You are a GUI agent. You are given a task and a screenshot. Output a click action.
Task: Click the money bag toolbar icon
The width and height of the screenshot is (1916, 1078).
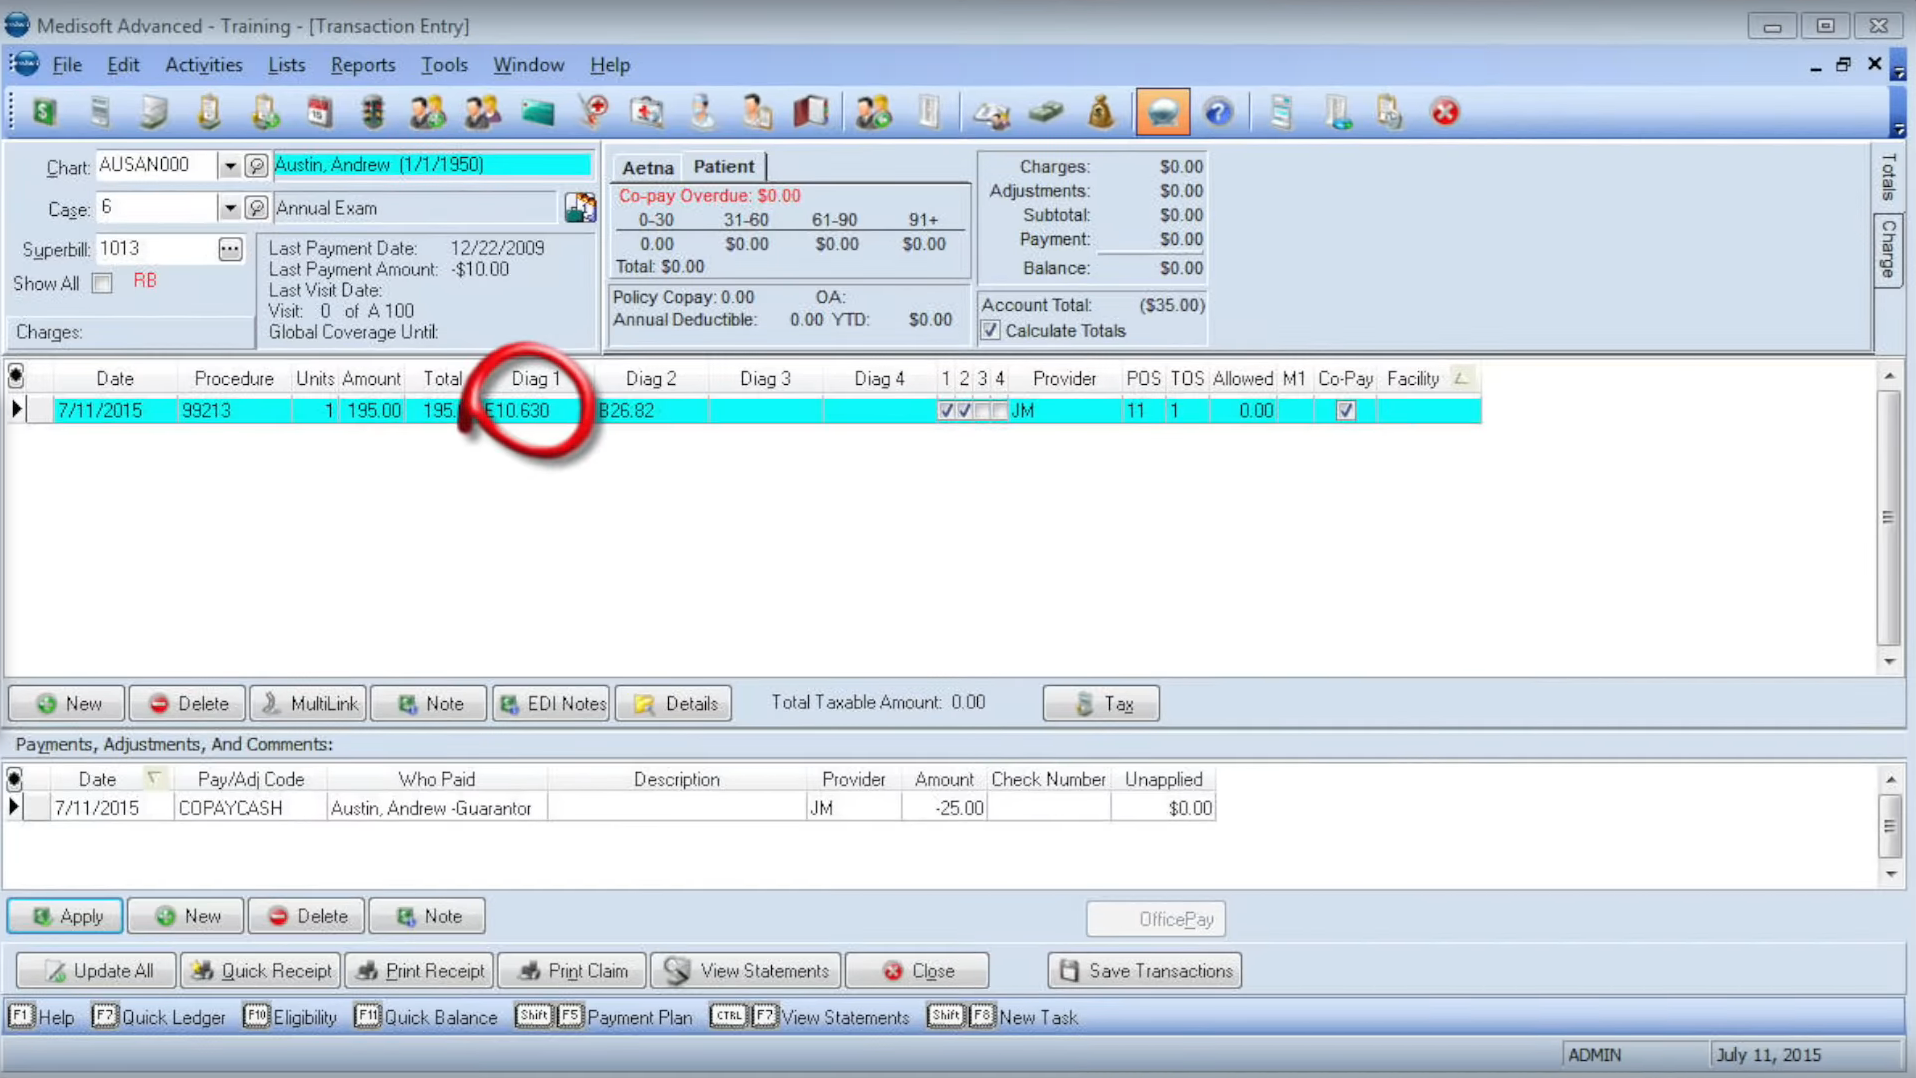(1100, 112)
